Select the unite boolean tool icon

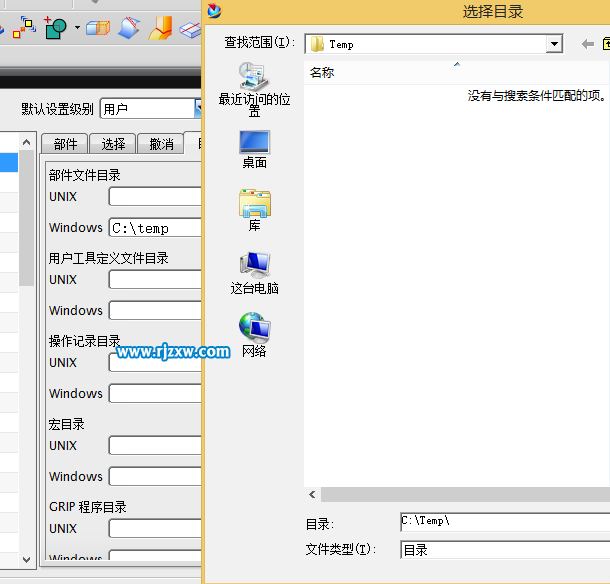pyautogui.click(x=56, y=28)
